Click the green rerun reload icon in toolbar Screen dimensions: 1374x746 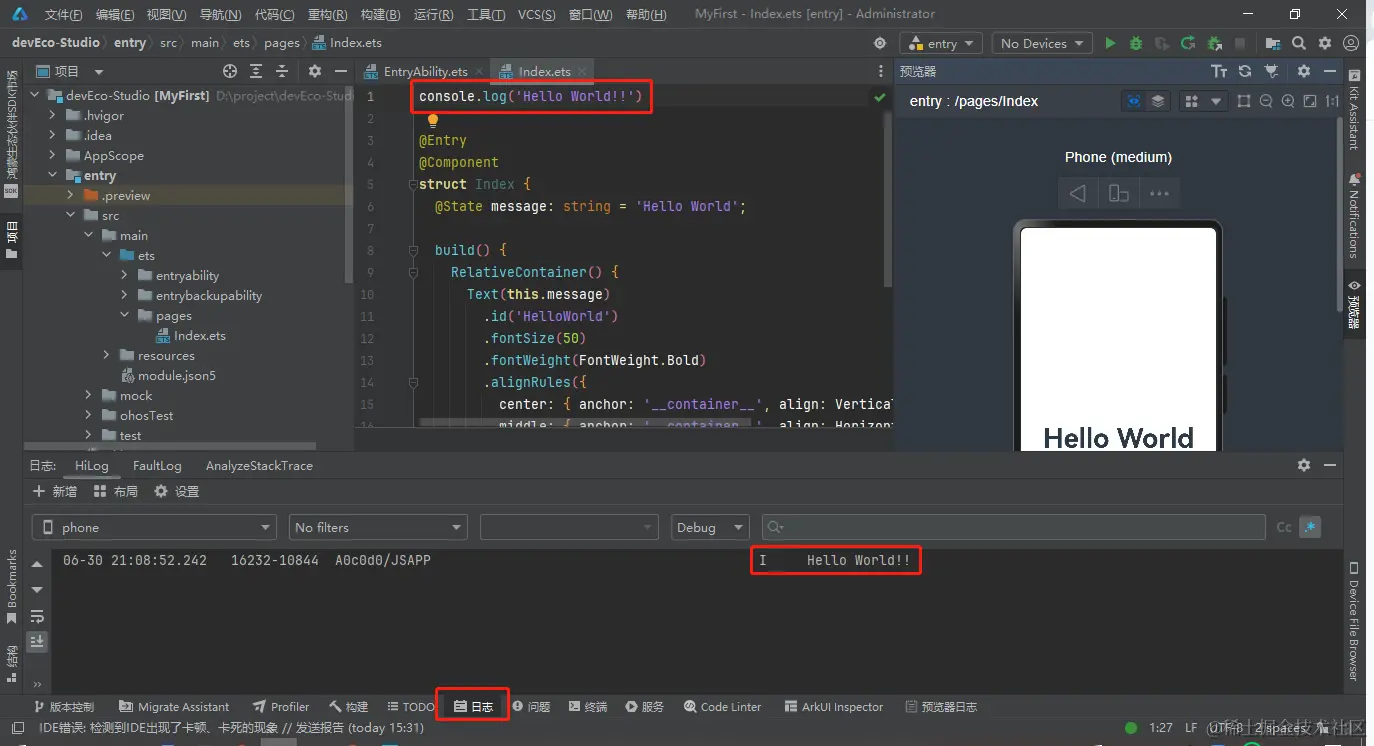pyautogui.click(x=1187, y=43)
